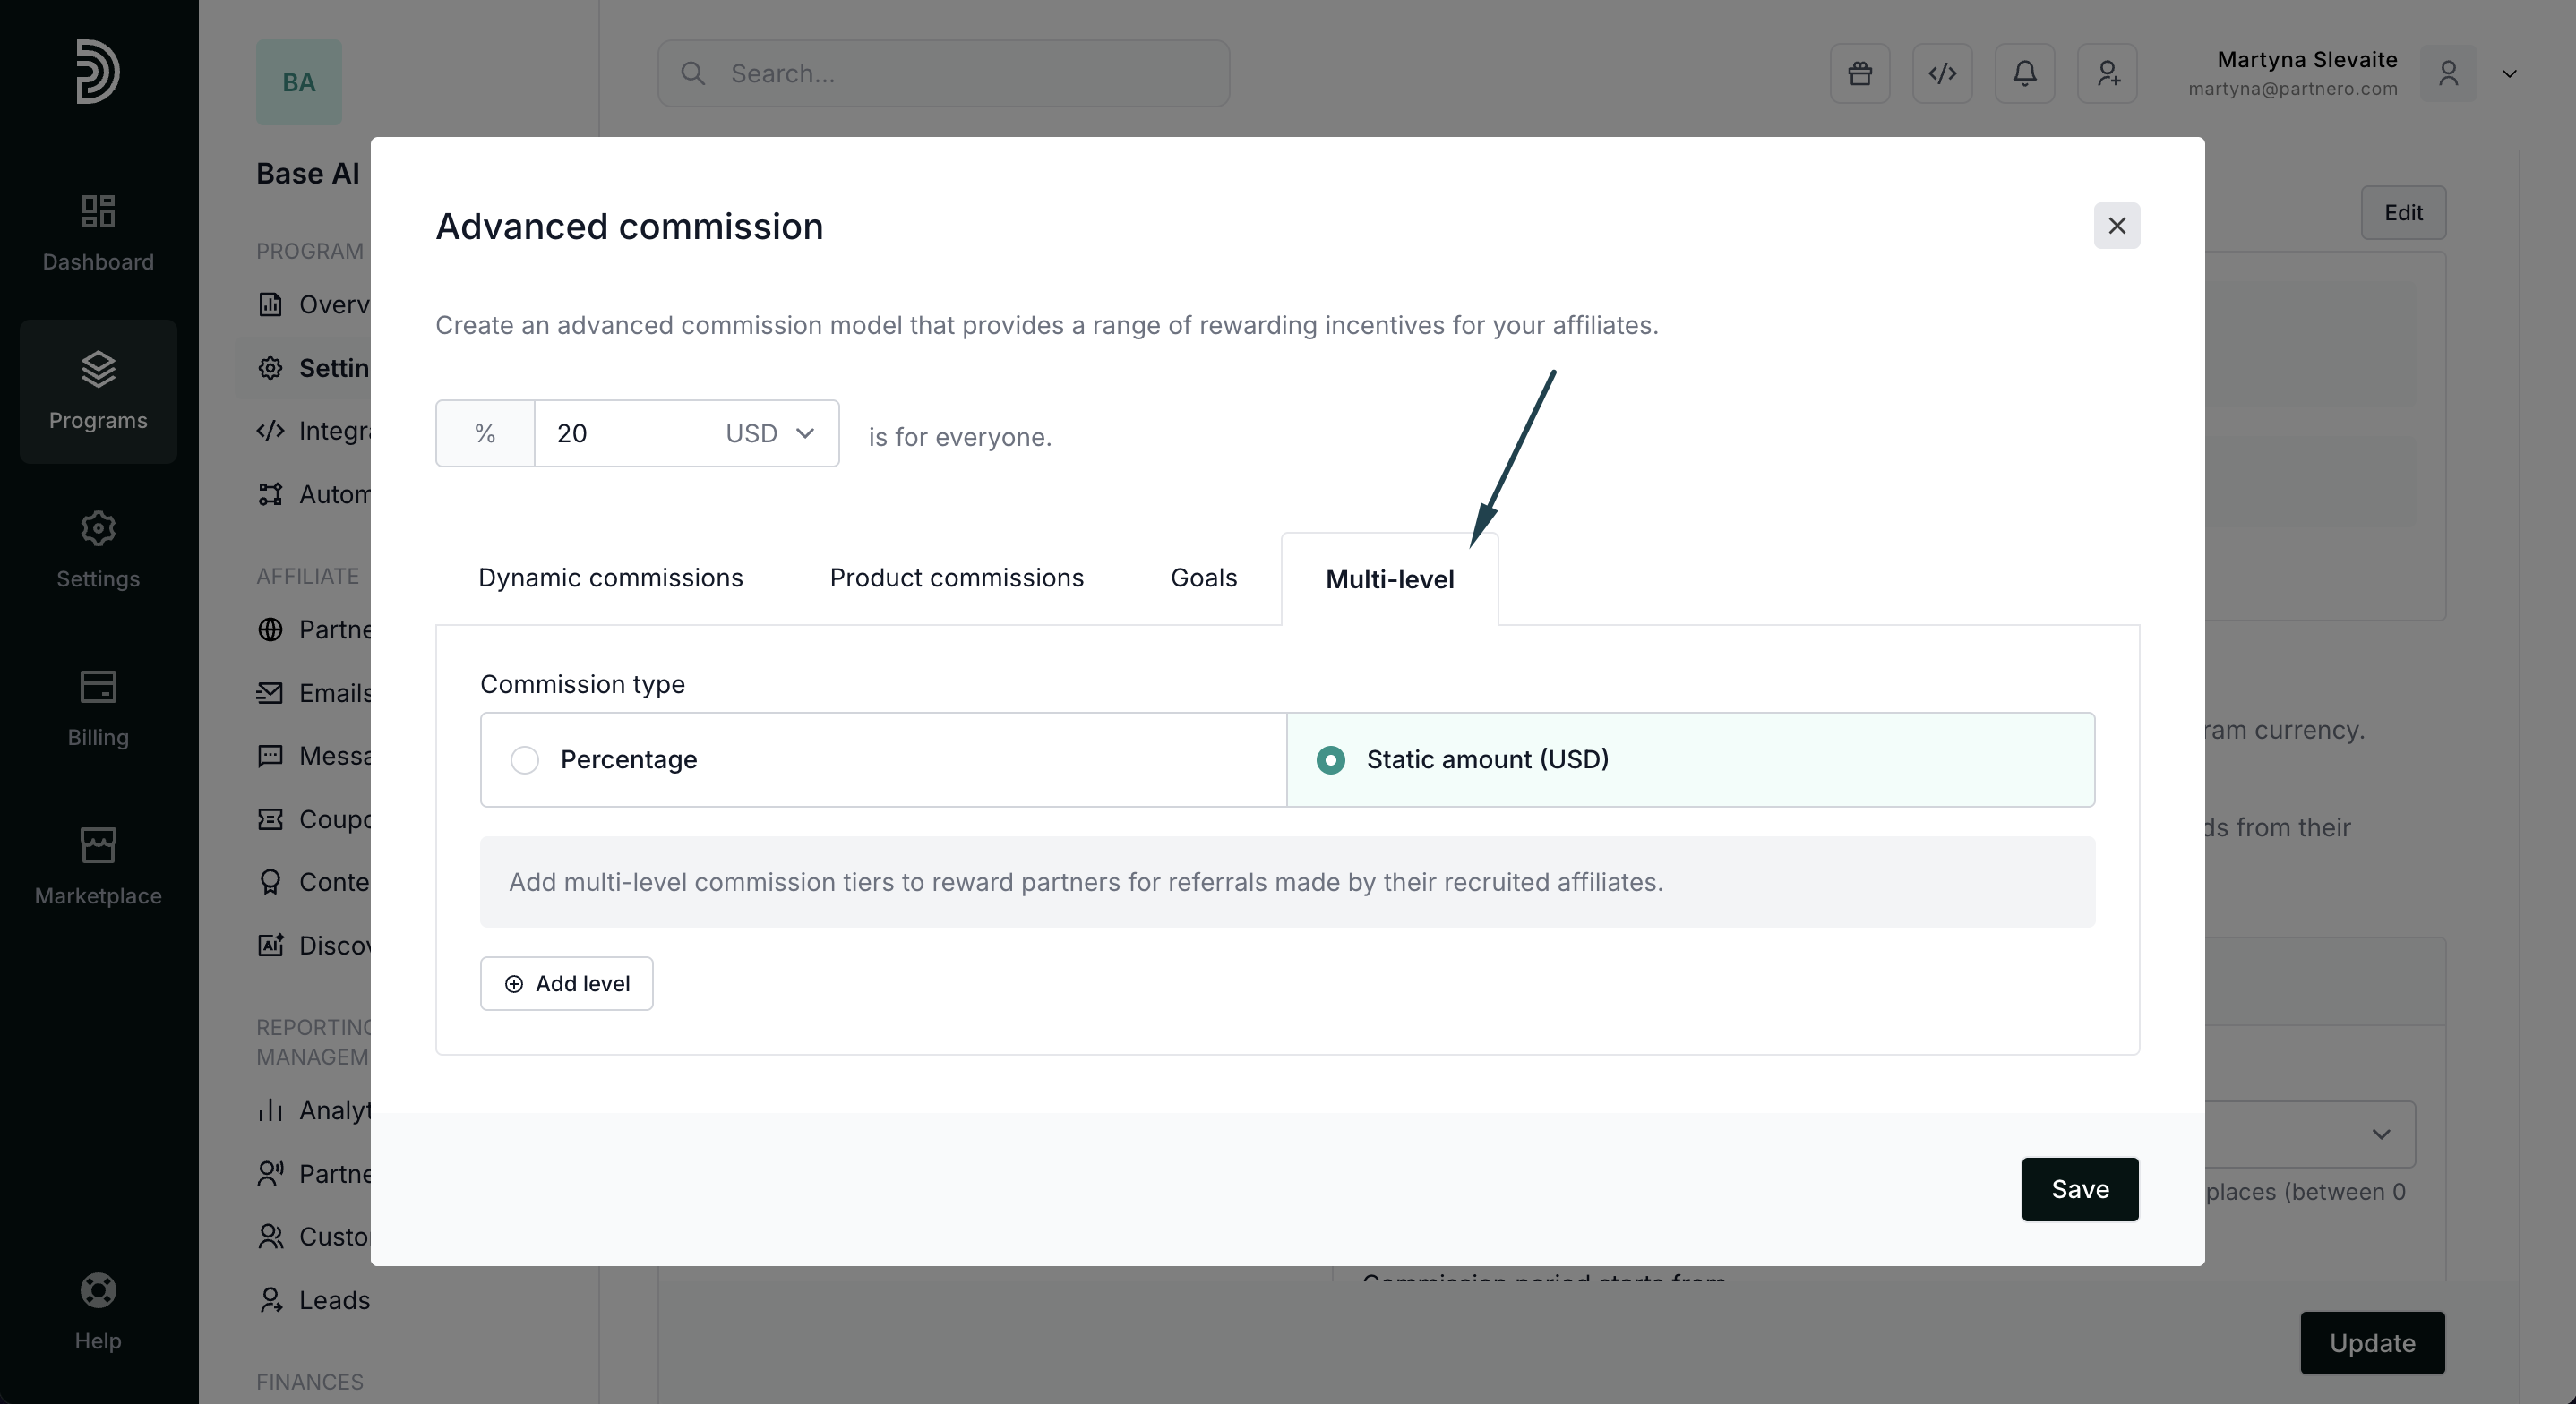Viewport: 2576px width, 1404px height.
Task: Go to Programs in left sidebar
Action: pyautogui.click(x=98, y=391)
